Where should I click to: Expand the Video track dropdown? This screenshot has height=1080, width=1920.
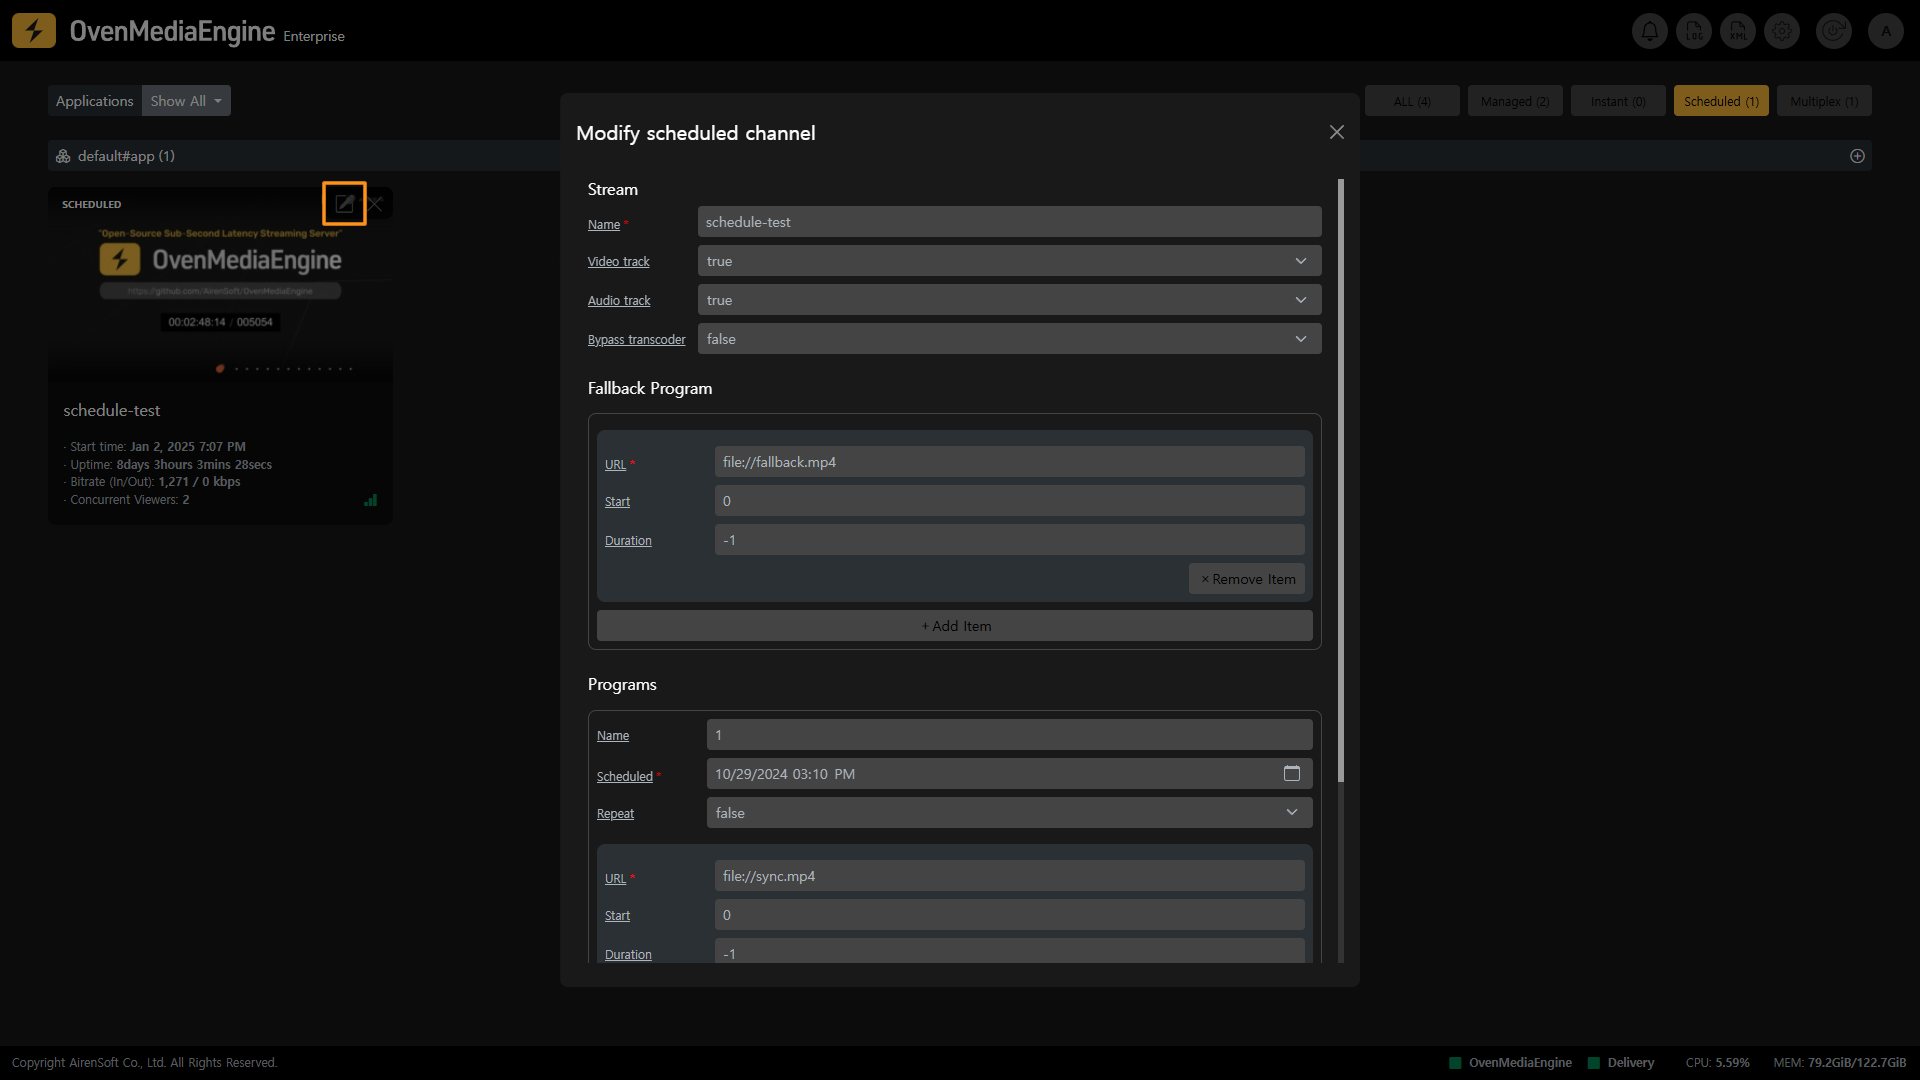coord(1009,261)
